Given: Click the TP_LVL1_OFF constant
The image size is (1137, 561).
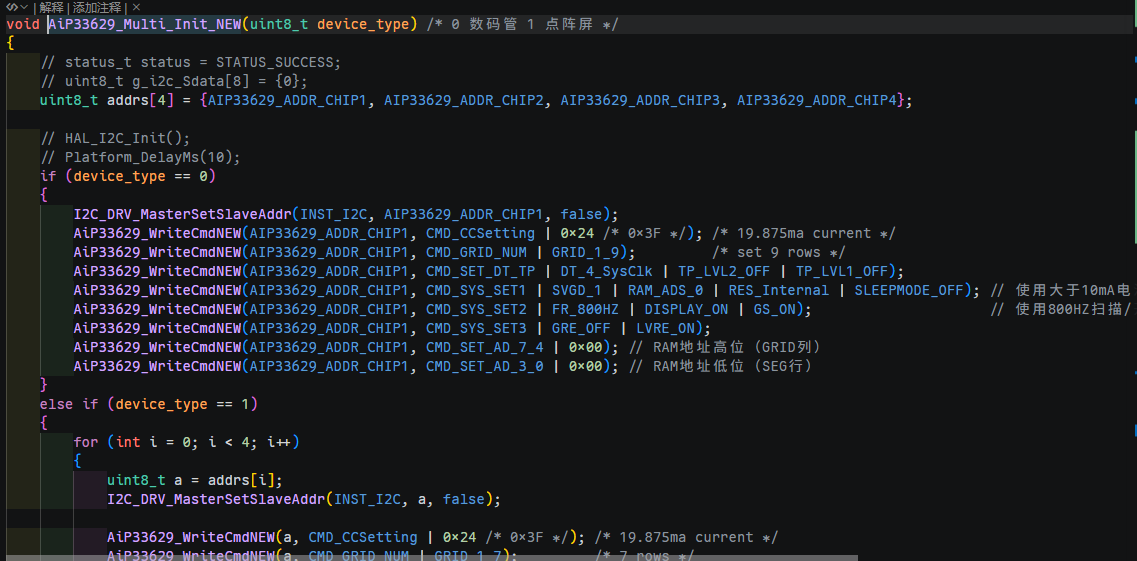Looking at the screenshot, I should click(843, 271).
